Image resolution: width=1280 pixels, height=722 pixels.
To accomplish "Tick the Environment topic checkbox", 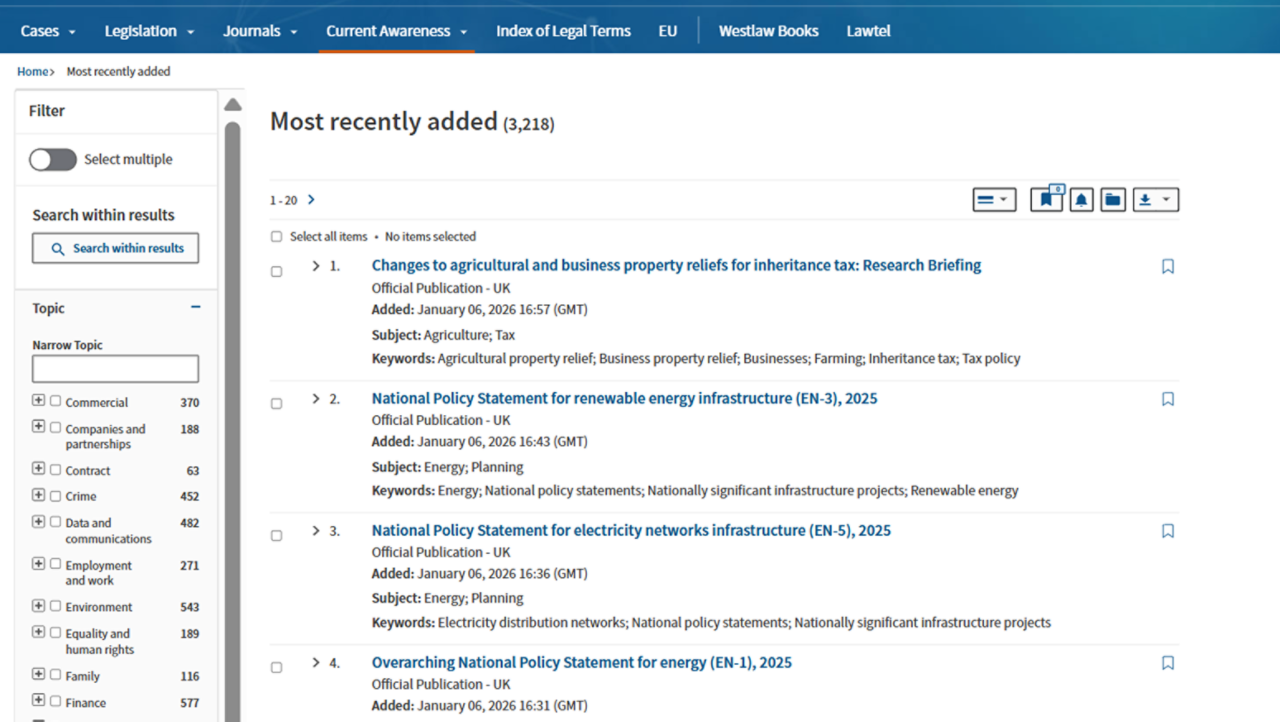I will coord(56,606).
